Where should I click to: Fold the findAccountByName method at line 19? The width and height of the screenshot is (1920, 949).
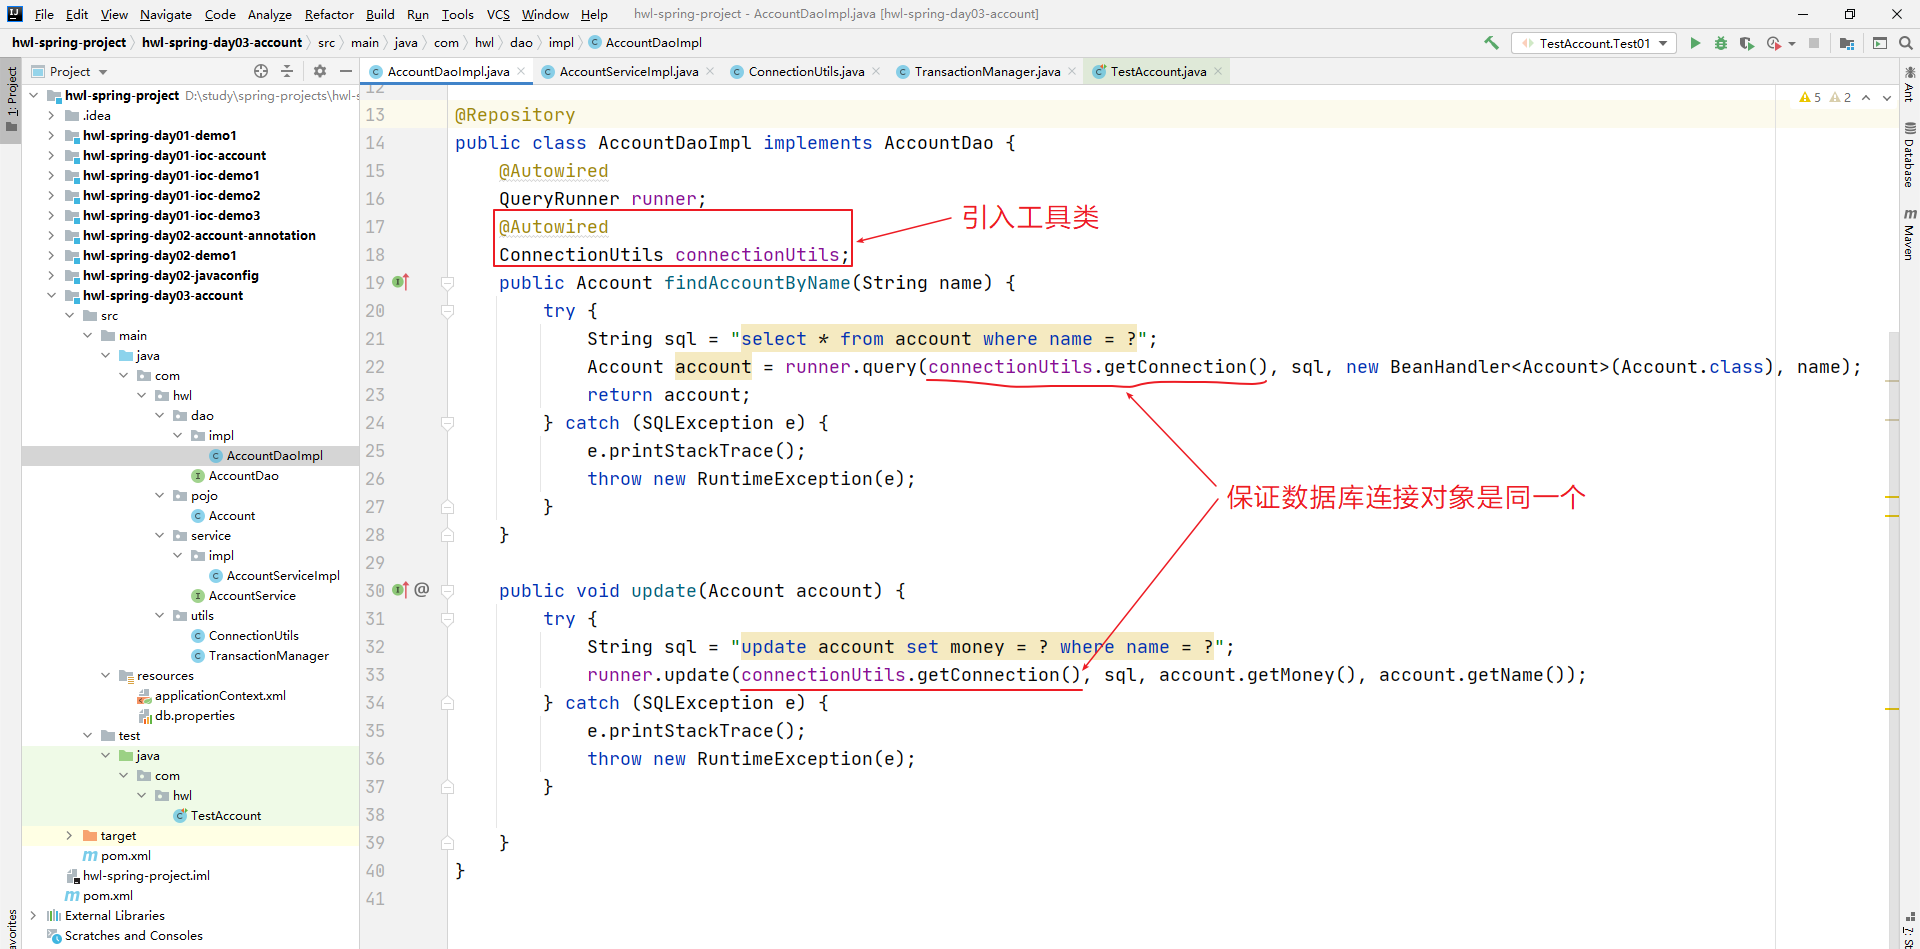tap(448, 283)
